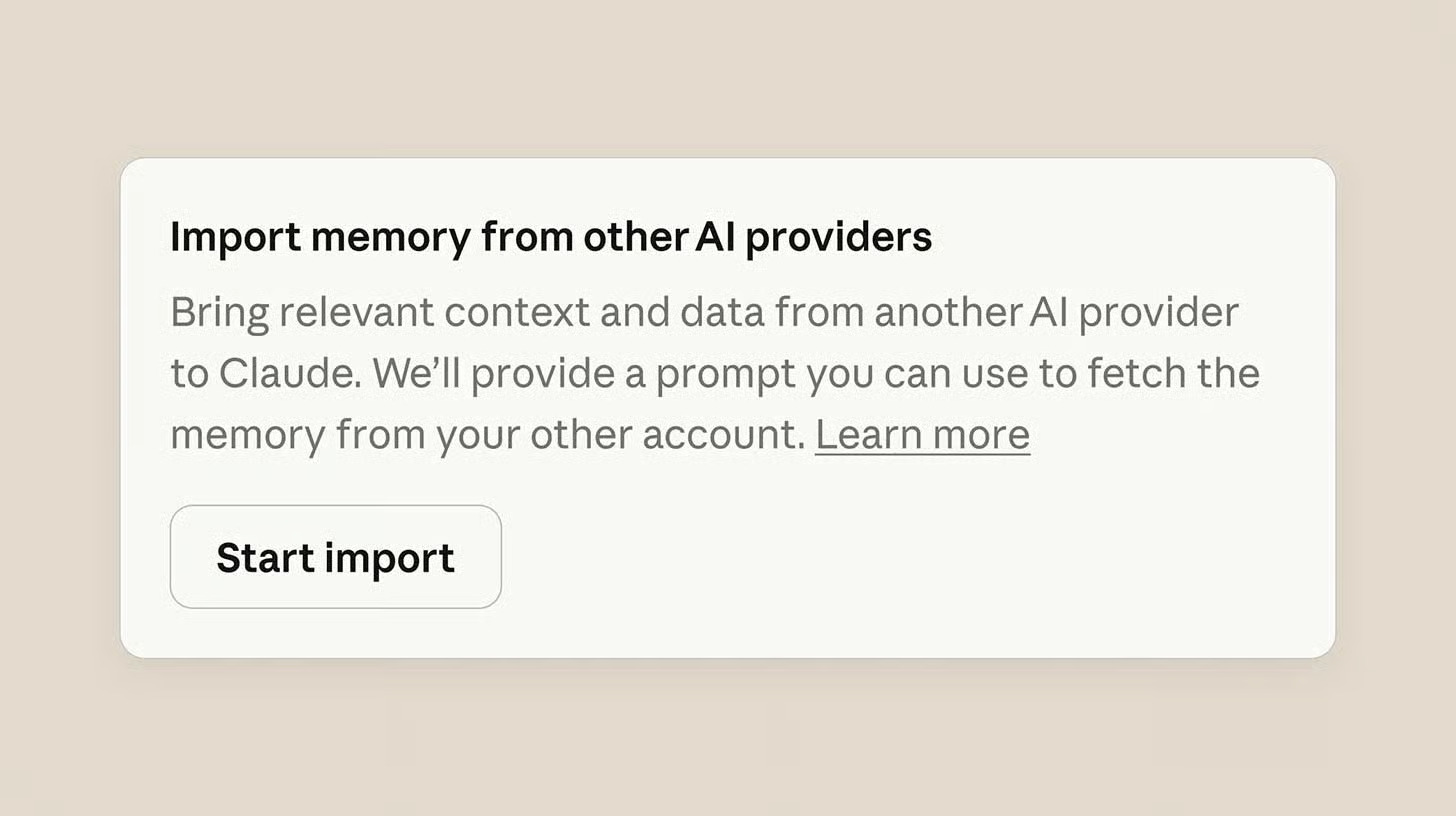The height and width of the screenshot is (816, 1456).
Task: Click inside the rounded Start import button border
Action: click(x=335, y=556)
